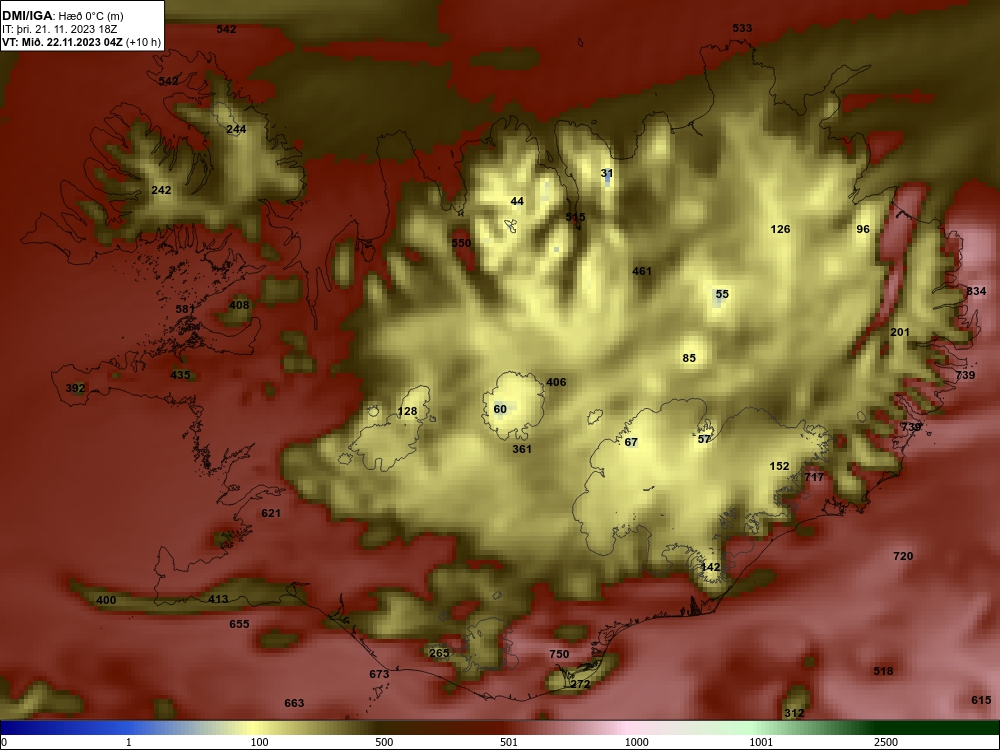Select the map value 750
This screenshot has width=1000, height=750.
point(559,654)
